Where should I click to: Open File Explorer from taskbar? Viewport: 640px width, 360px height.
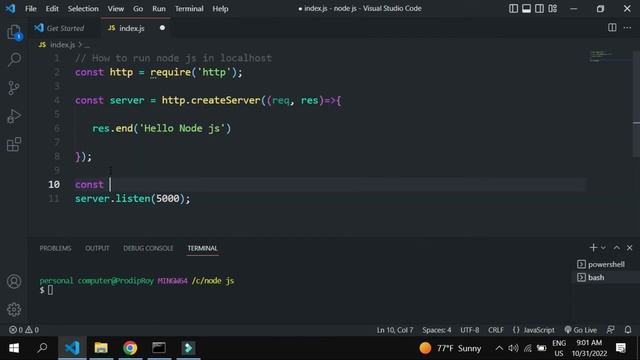[101, 348]
